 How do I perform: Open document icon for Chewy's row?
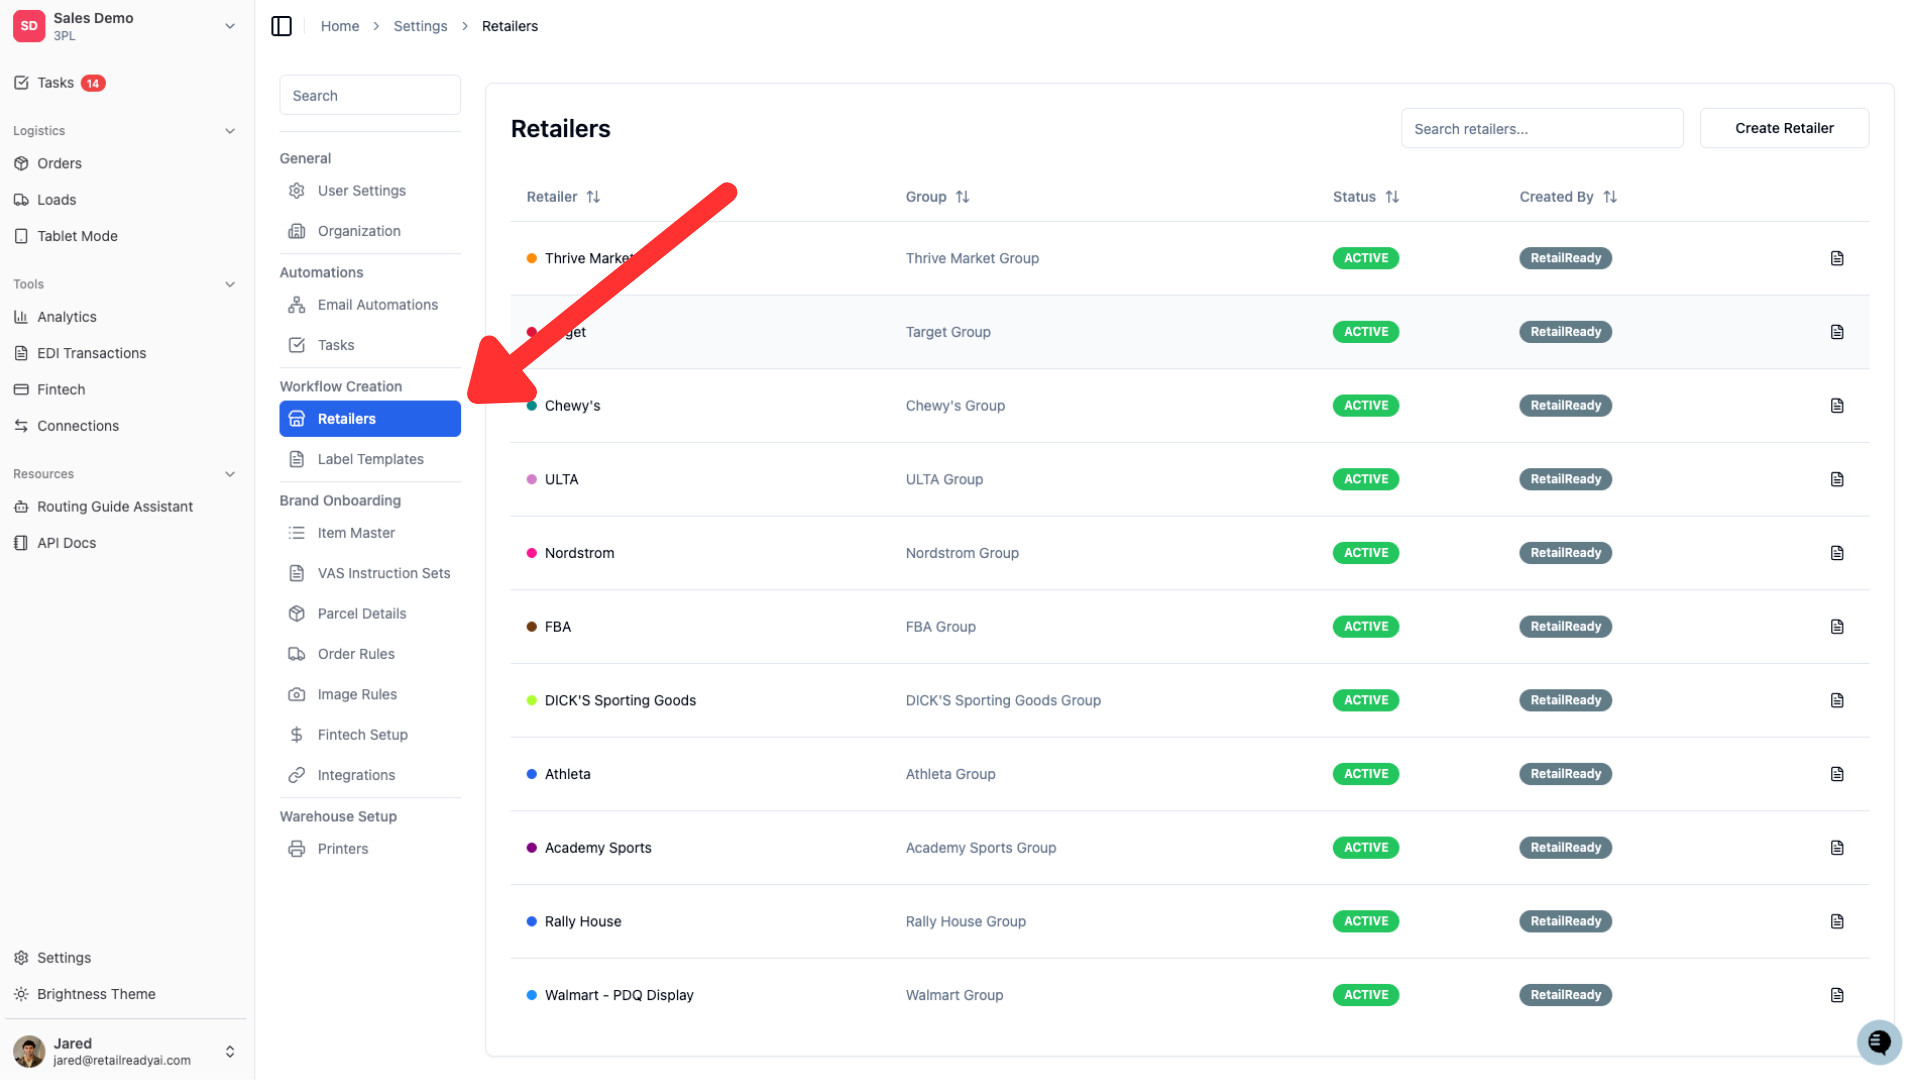(1837, 405)
